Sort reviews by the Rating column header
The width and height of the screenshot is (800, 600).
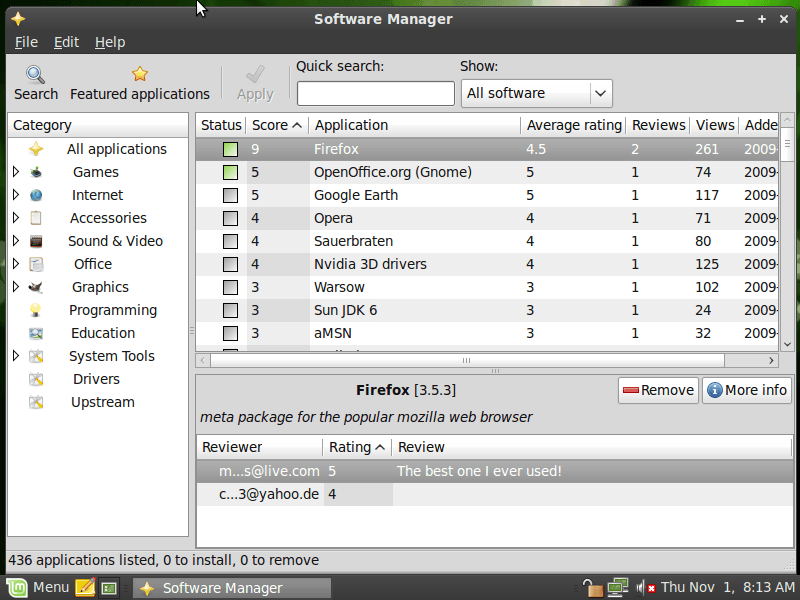357,447
